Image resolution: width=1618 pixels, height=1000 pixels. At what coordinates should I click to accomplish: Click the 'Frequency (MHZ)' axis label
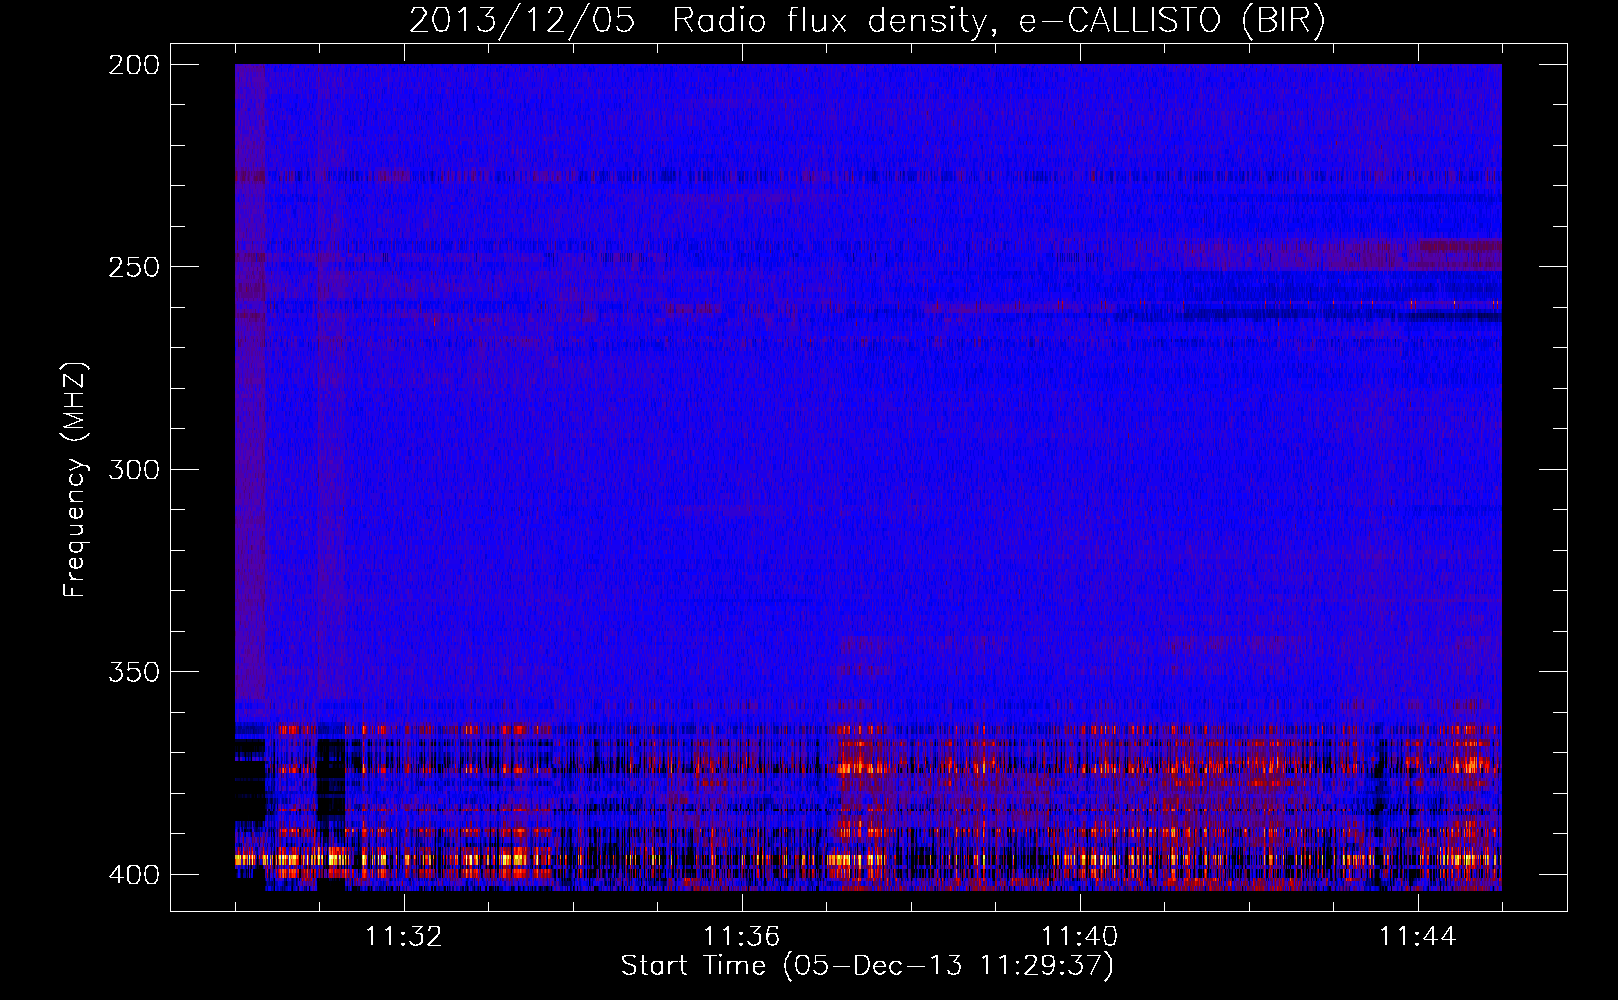pyautogui.click(x=75, y=480)
